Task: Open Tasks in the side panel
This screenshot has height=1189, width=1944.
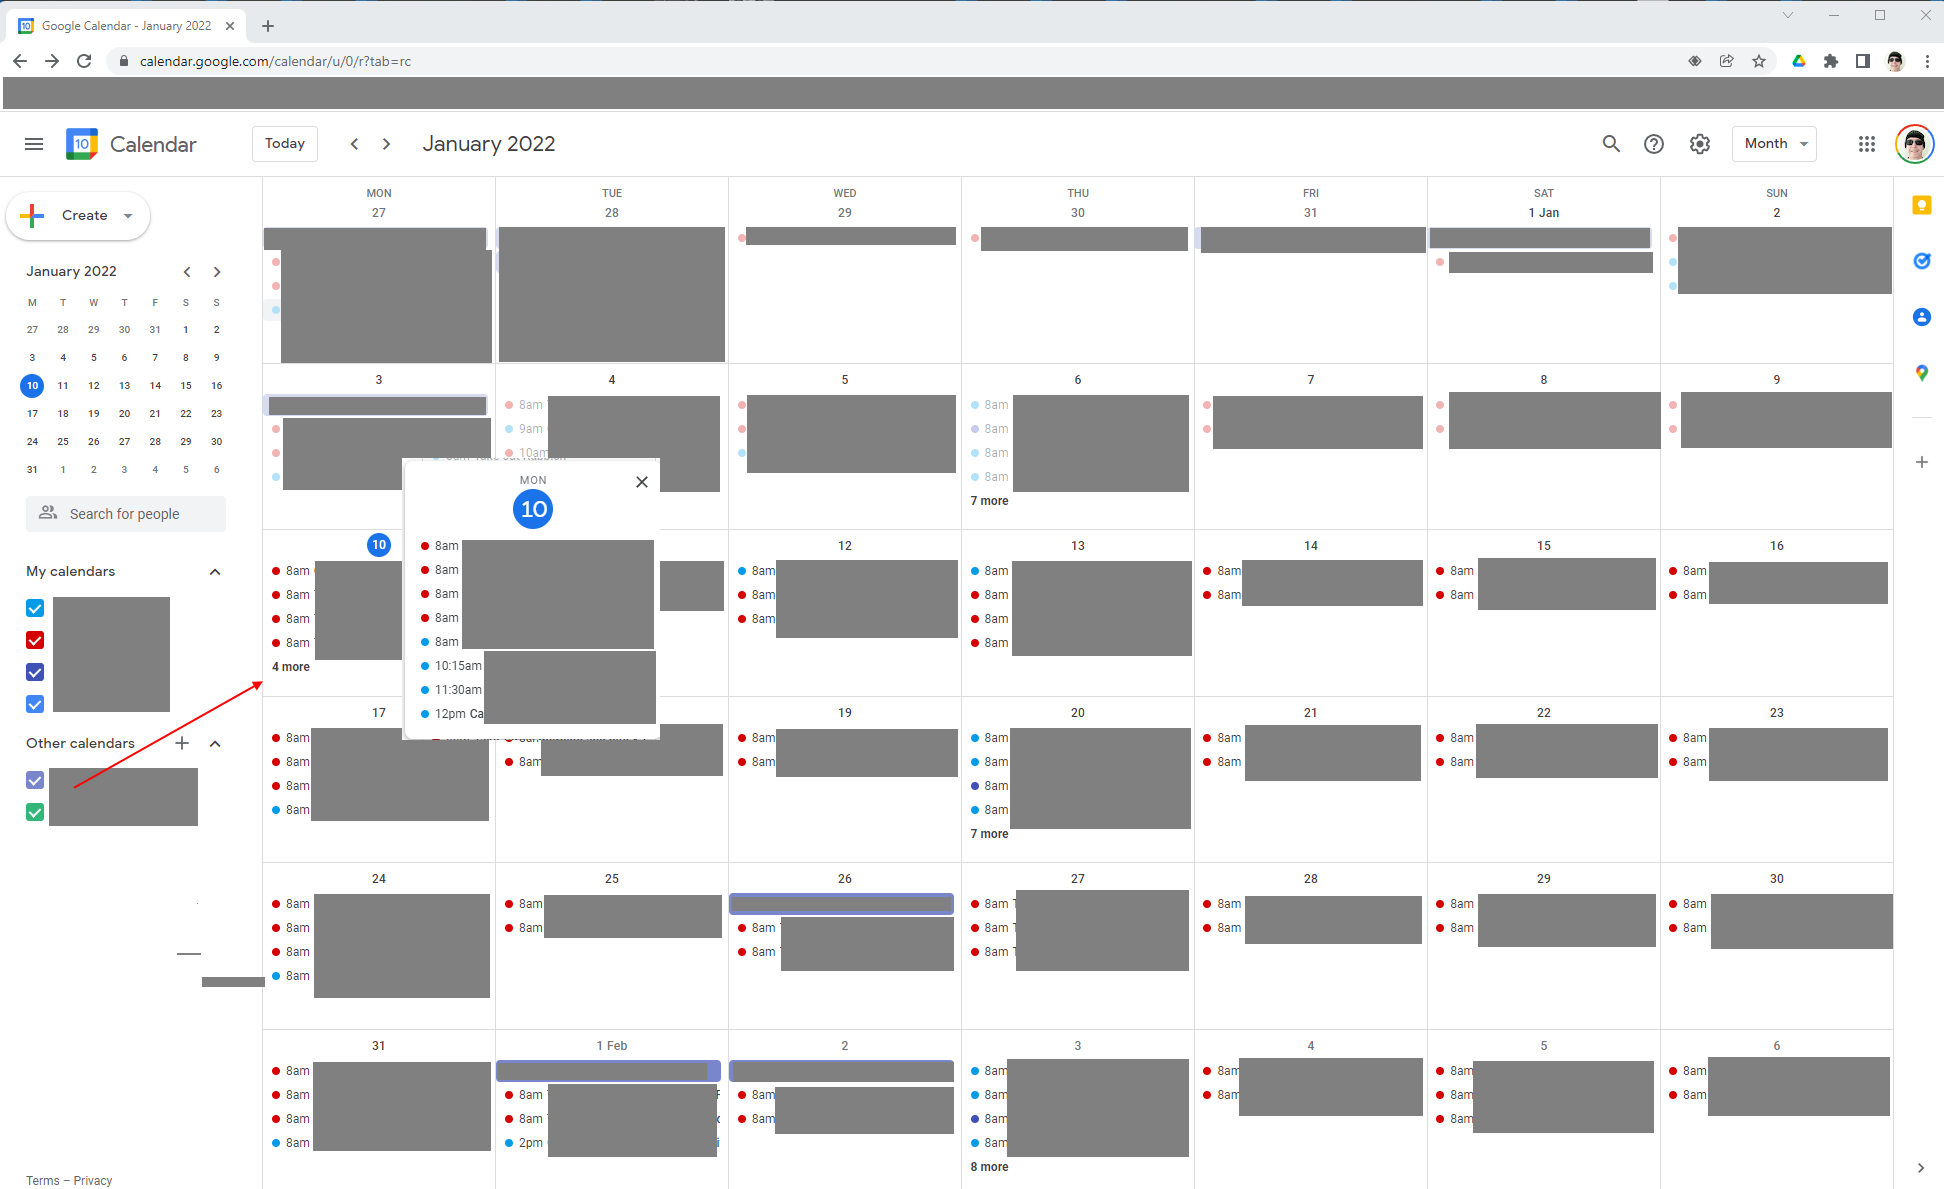Action: click(1921, 261)
